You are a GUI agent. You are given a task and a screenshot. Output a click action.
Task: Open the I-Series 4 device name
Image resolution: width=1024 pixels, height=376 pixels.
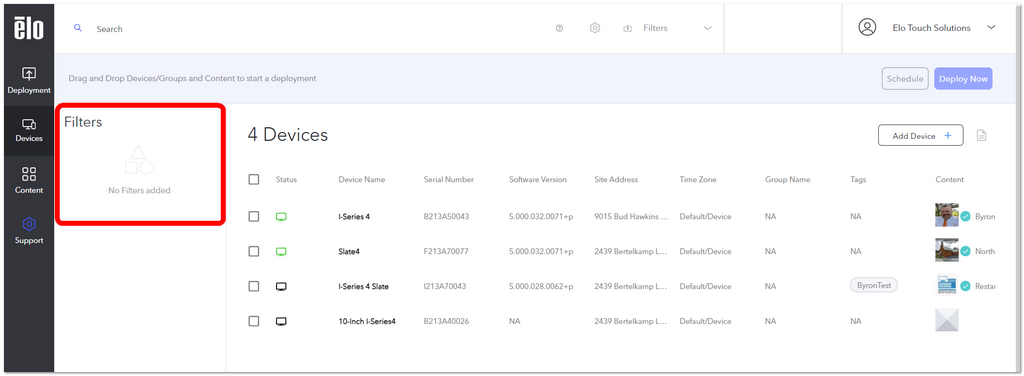point(355,216)
